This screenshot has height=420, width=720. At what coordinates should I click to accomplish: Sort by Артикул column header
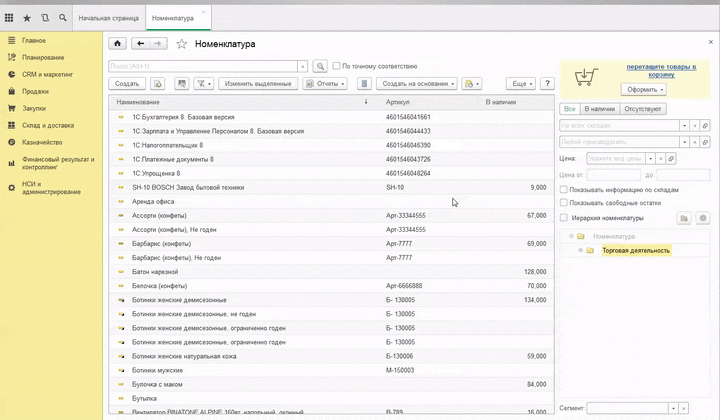(x=398, y=102)
